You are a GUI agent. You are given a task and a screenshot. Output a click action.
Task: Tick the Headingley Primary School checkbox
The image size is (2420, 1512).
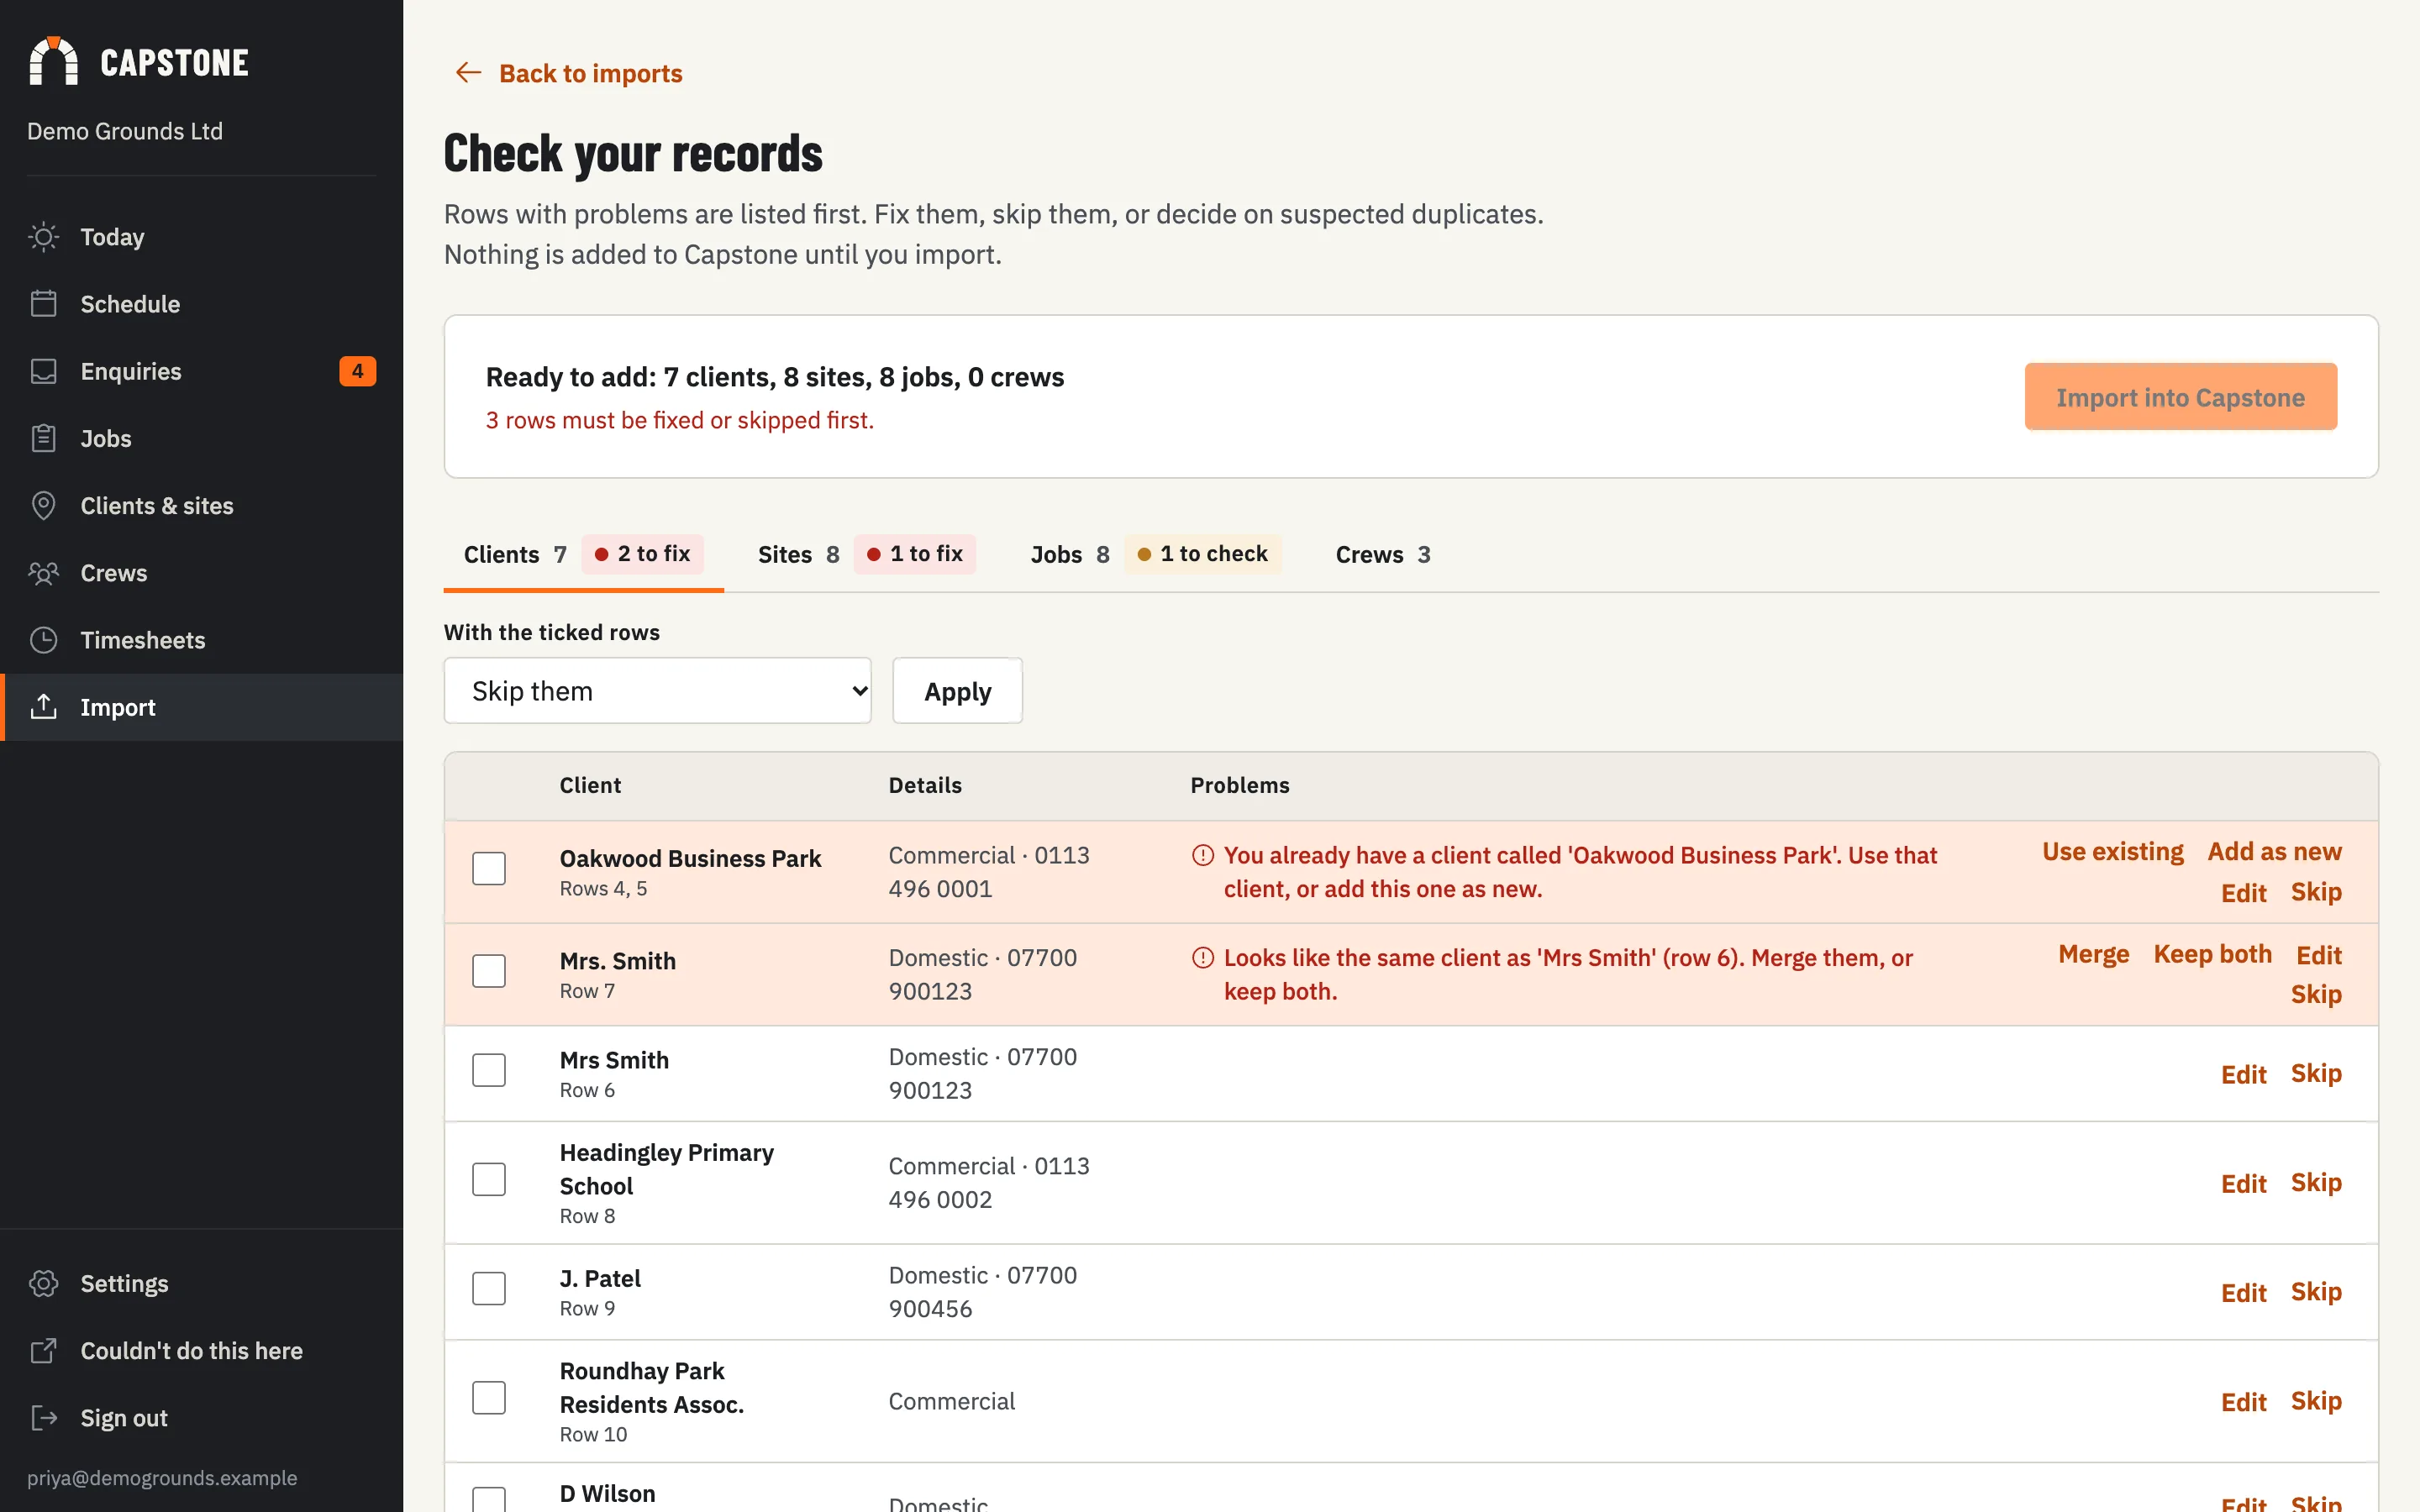point(489,1180)
